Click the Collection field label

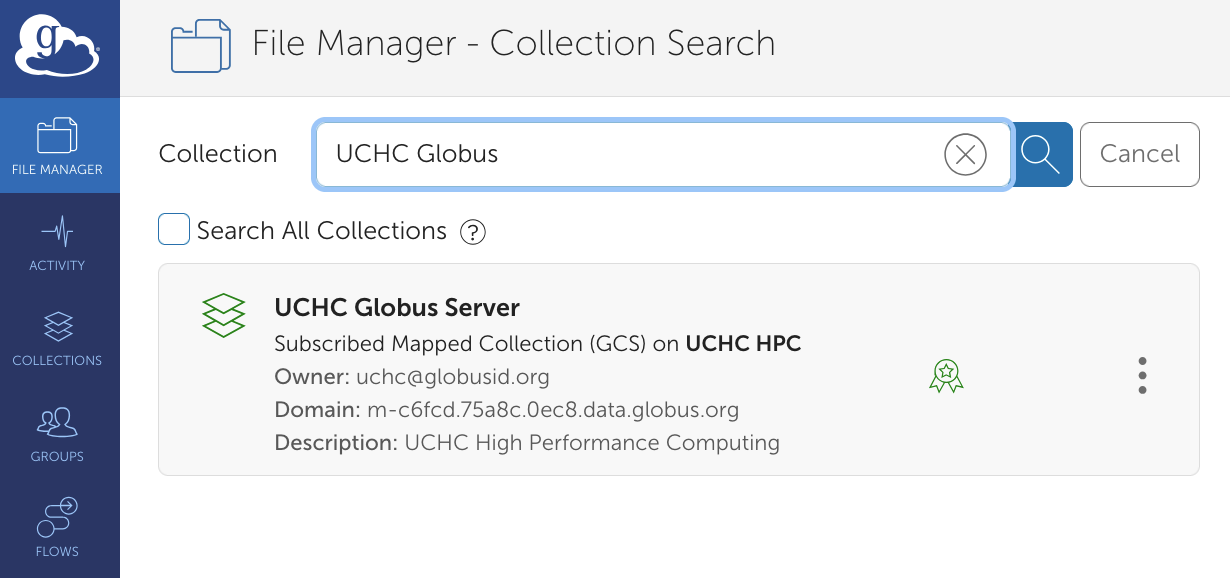point(218,154)
